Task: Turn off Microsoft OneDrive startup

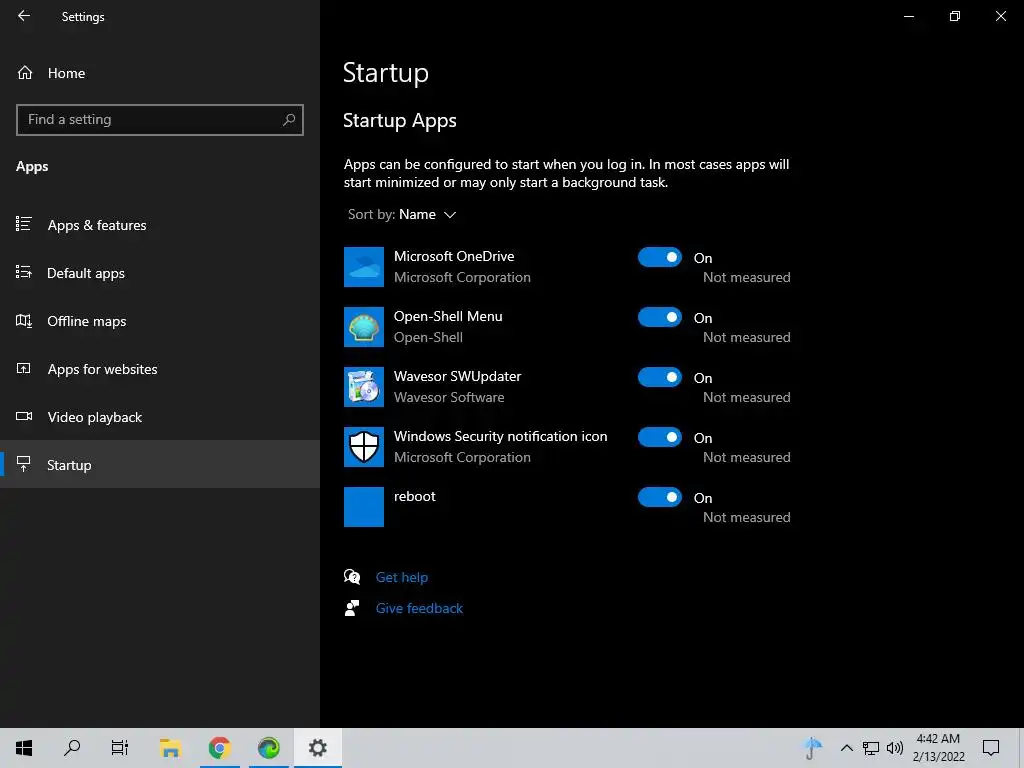Action: [660, 257]
